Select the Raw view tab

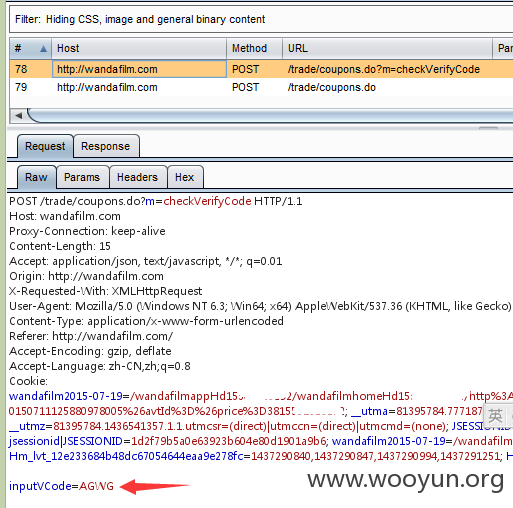[x=36, y=177]
